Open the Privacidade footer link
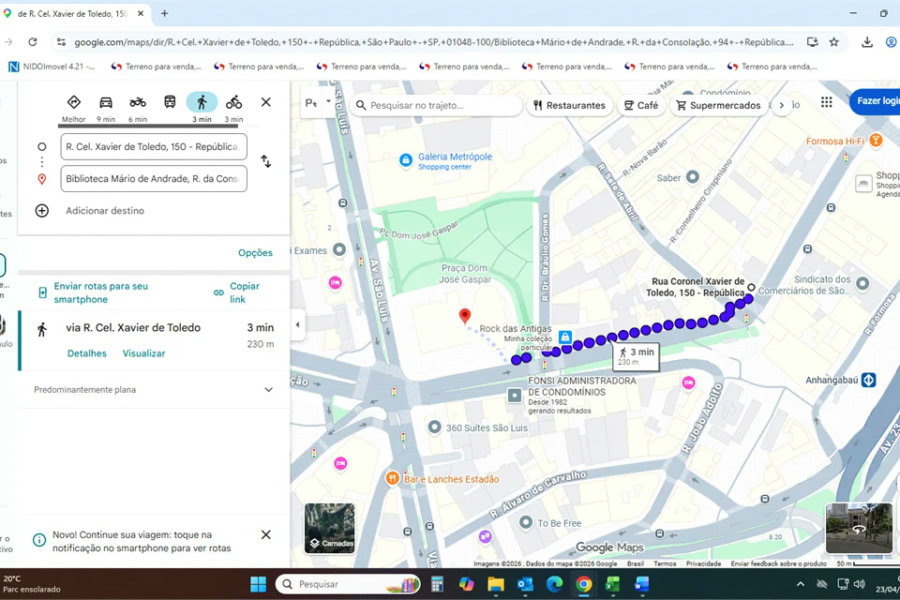This screenshot has height=600, width=900. tap(703, 563)
